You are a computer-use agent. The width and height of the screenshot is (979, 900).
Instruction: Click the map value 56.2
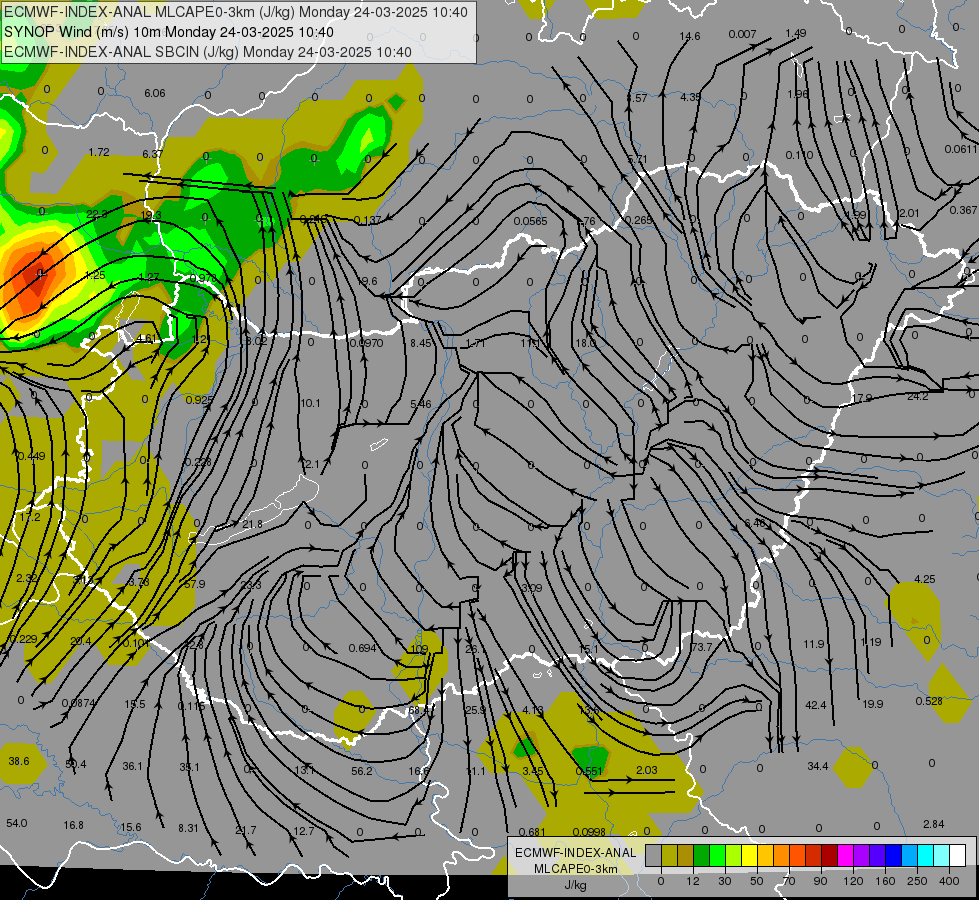click(x=362, y=771)
